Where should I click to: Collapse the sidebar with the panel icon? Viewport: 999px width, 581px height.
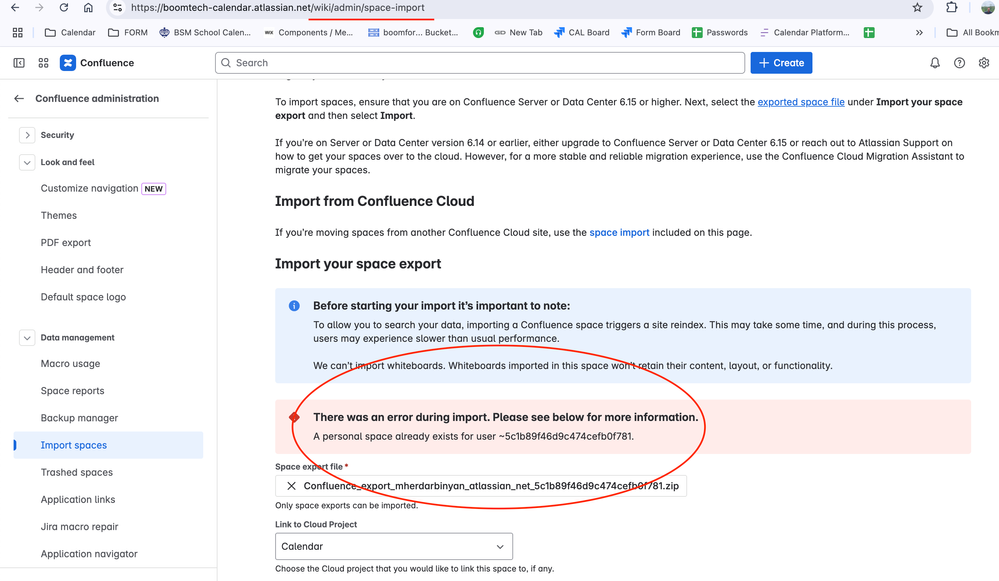(19, 63)
